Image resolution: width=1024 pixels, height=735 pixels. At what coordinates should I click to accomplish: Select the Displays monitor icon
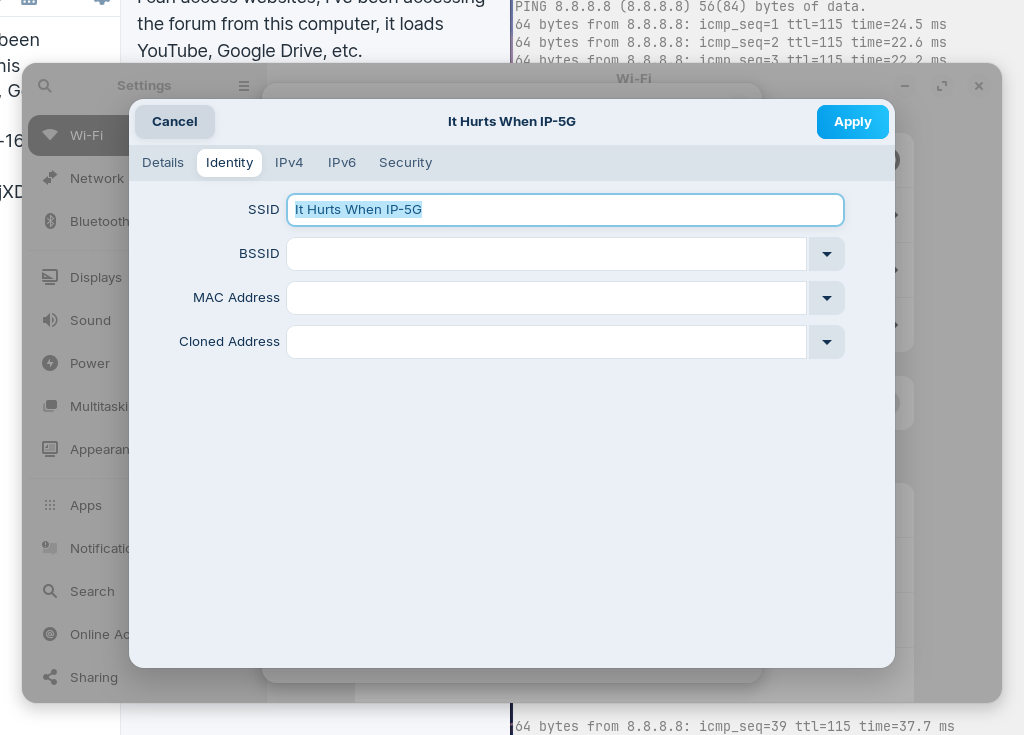pos(50,277)
